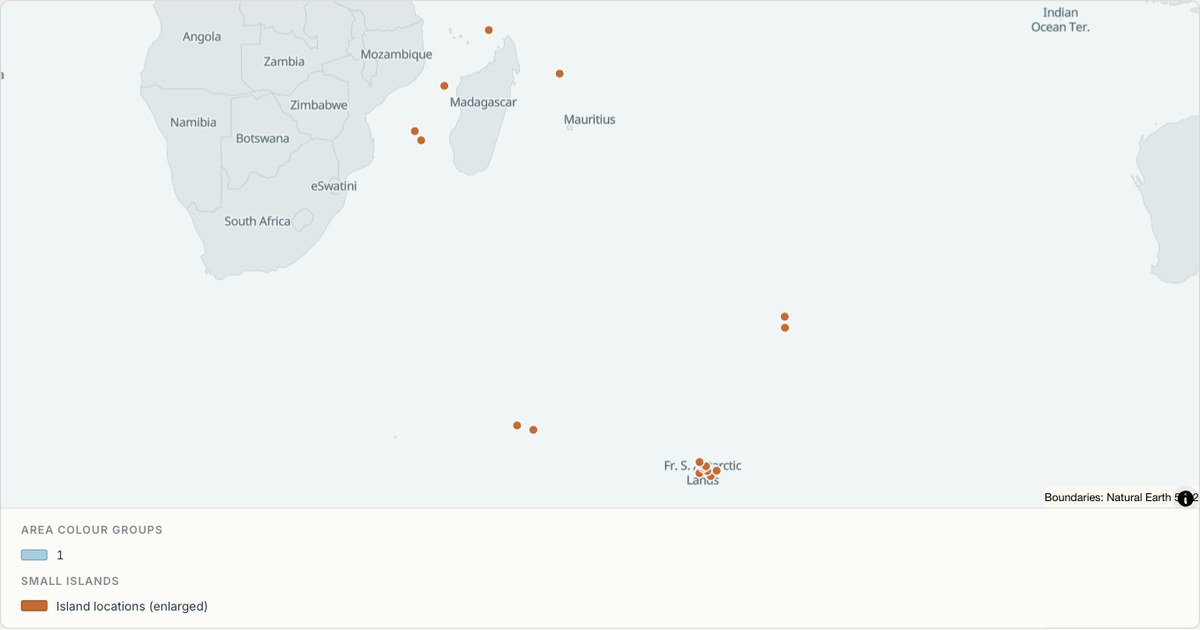Click the Indian Ocean Ter. label
Viewport: 1200px width, 630px height.
click(1060, 20)
